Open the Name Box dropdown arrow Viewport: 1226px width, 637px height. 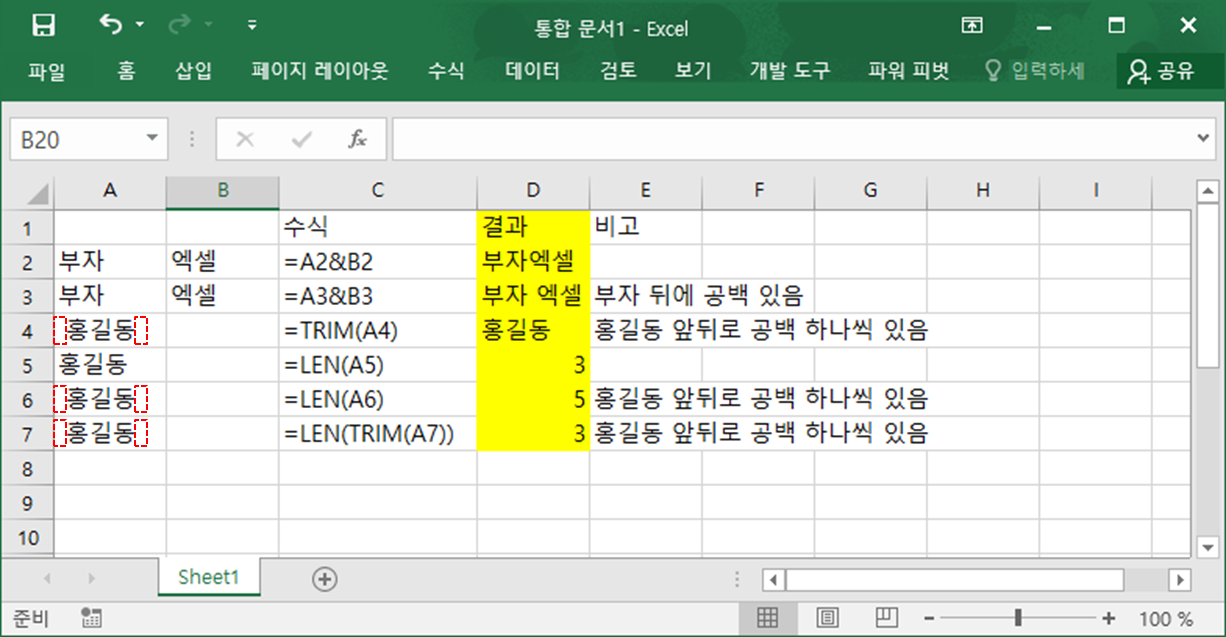(151, 138)
